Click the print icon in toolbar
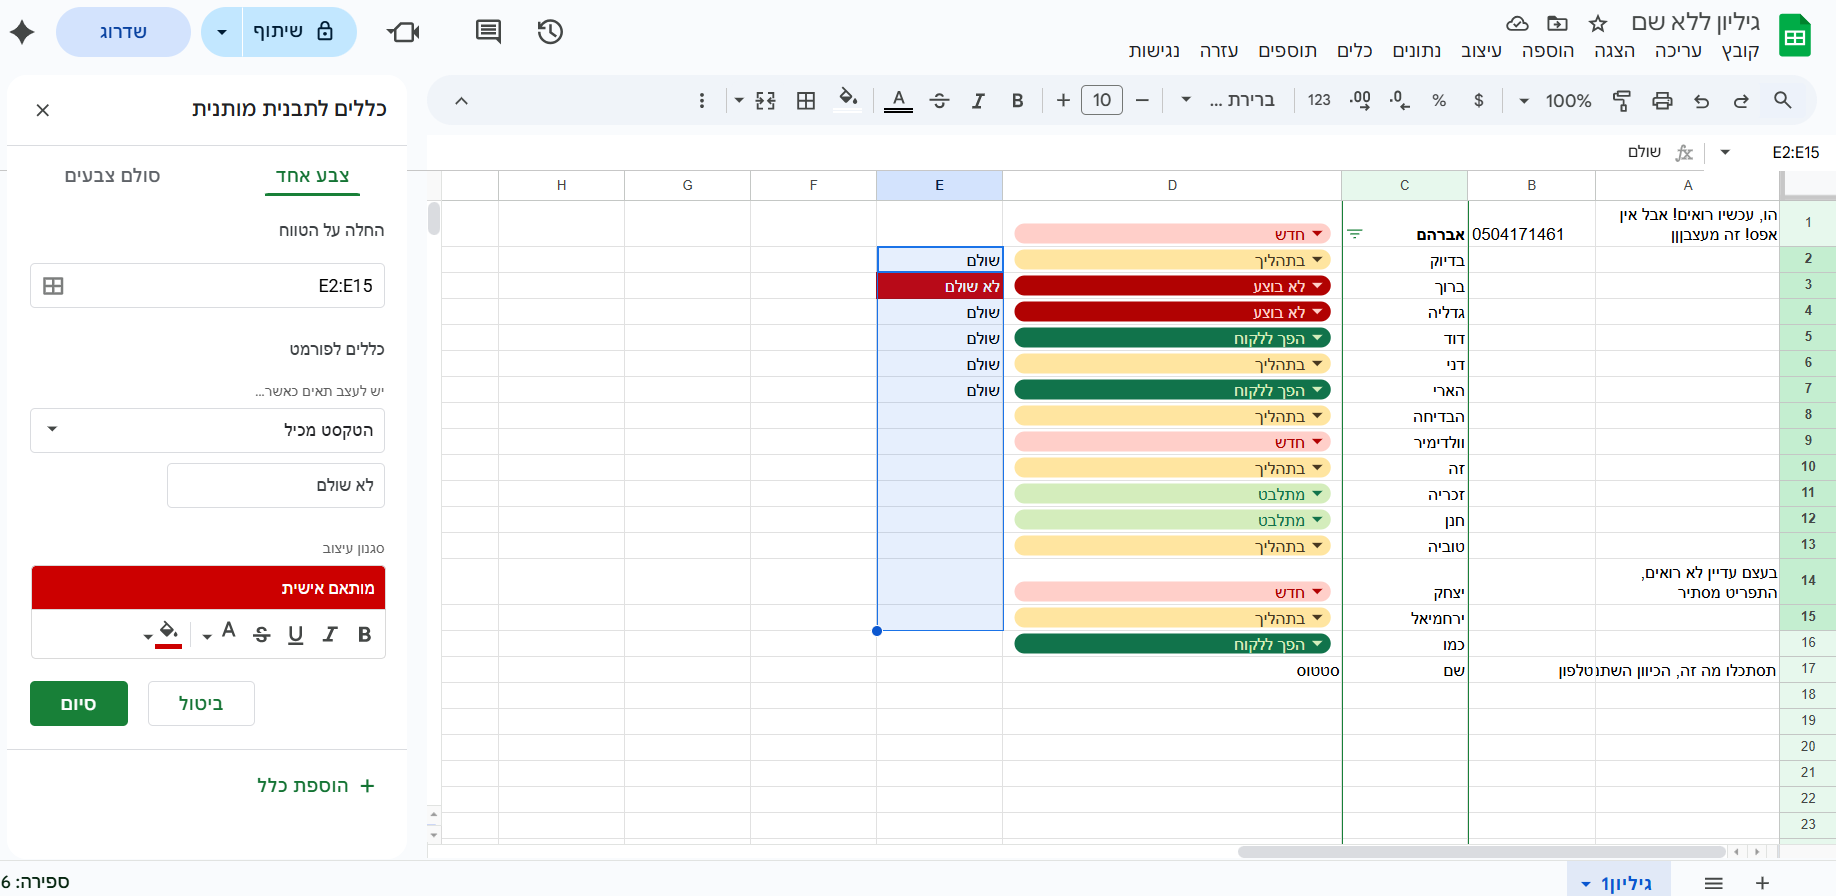This screenshot has width=1836, height=896. (1662, 100)
